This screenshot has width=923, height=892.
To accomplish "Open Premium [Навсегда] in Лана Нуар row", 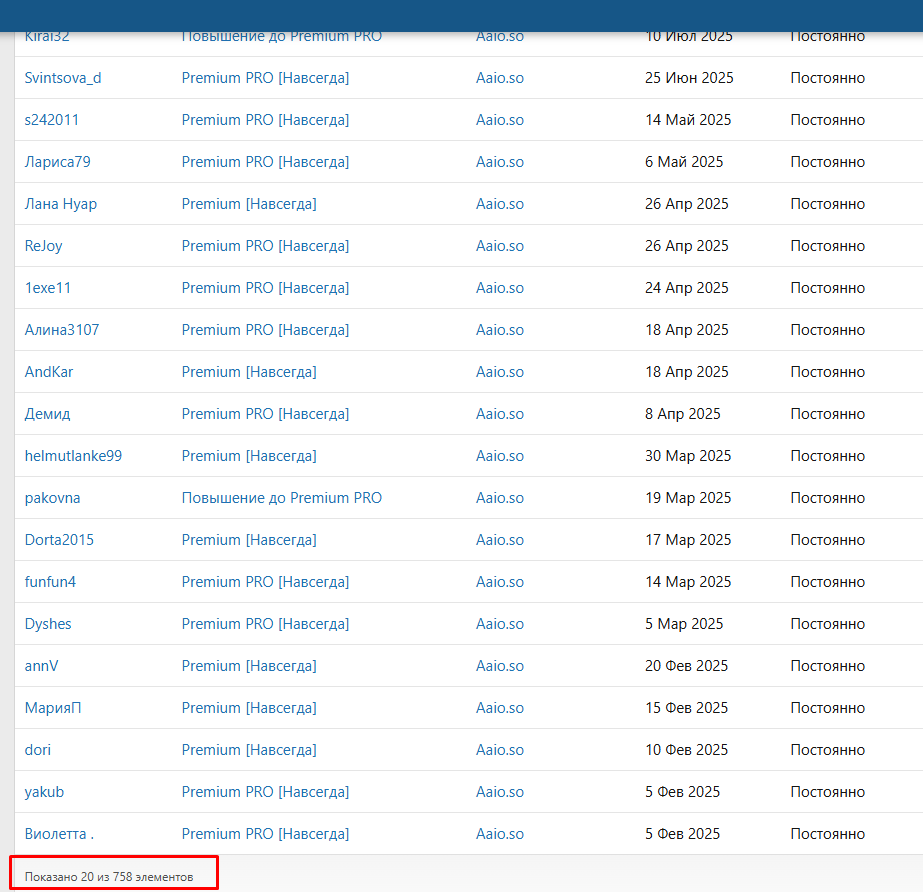I will point(249,204).
